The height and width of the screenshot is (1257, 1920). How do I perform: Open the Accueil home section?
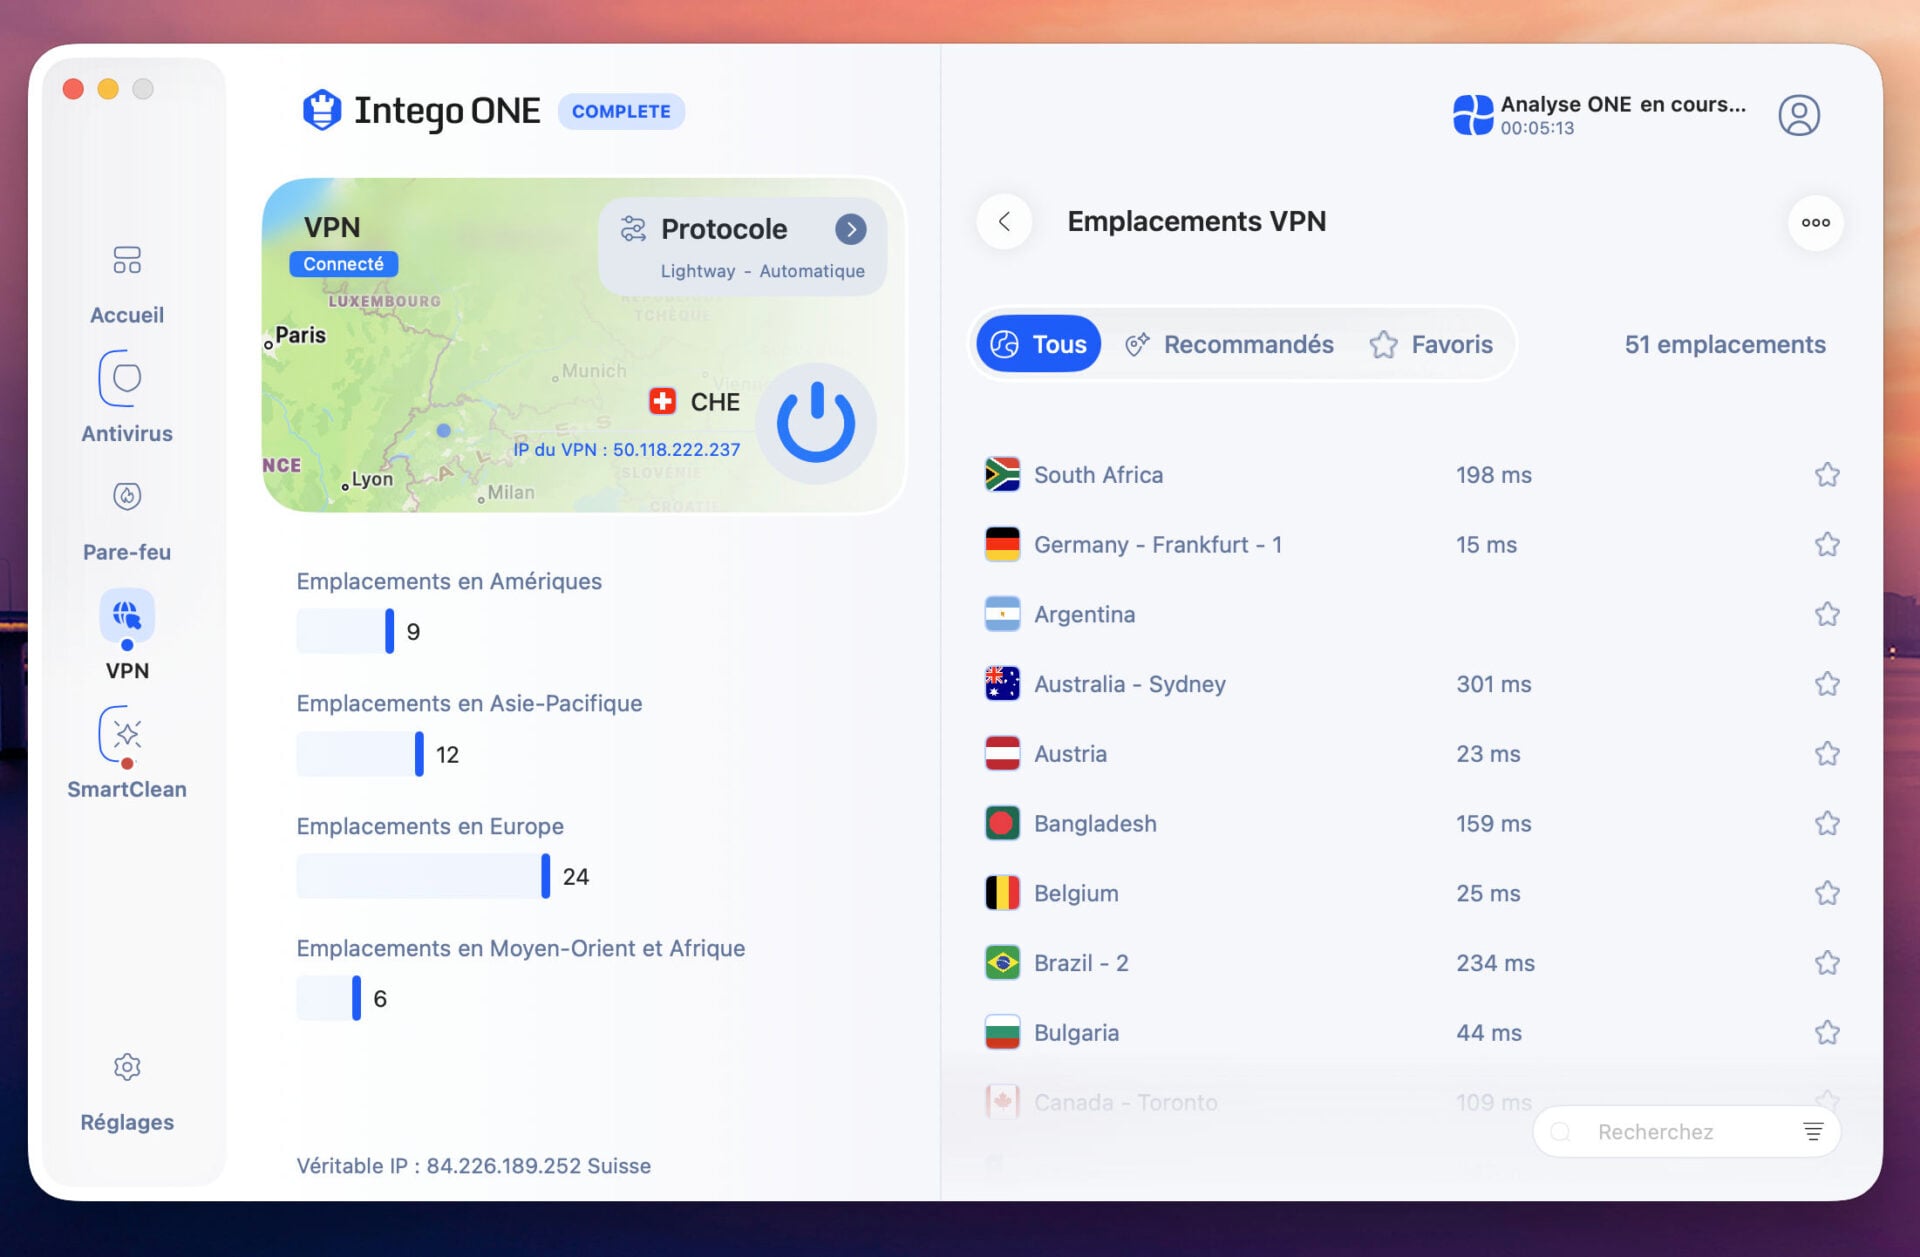(x=127, y=284)
